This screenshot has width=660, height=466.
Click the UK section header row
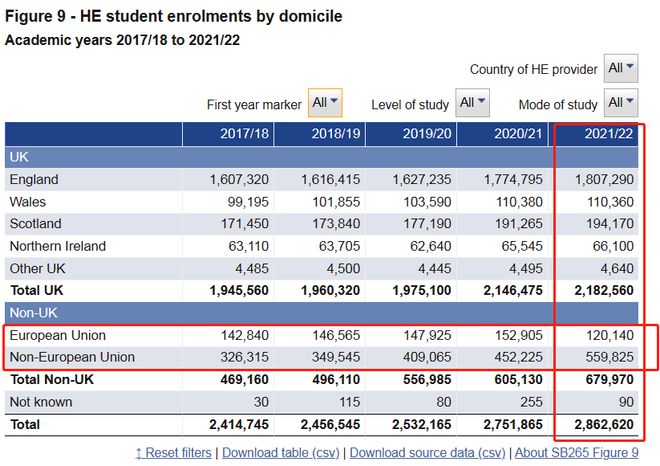tap(322, 157)
